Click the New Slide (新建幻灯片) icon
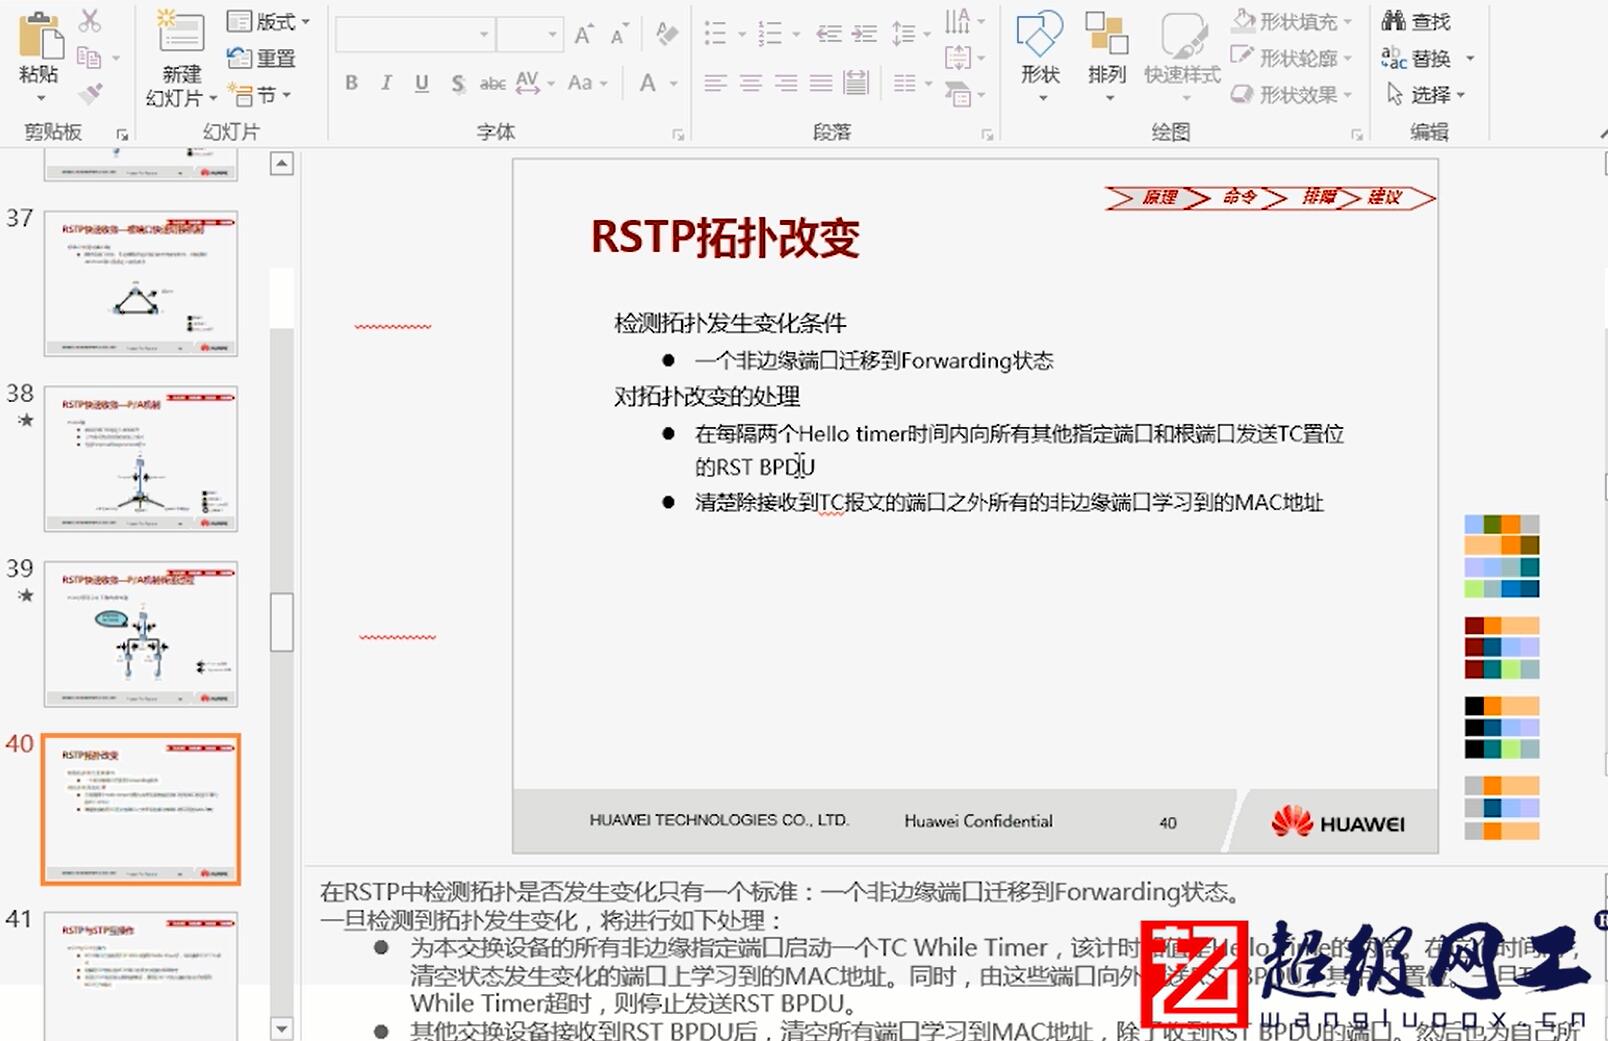The image size is (1608, 1041). coord(181,33)
